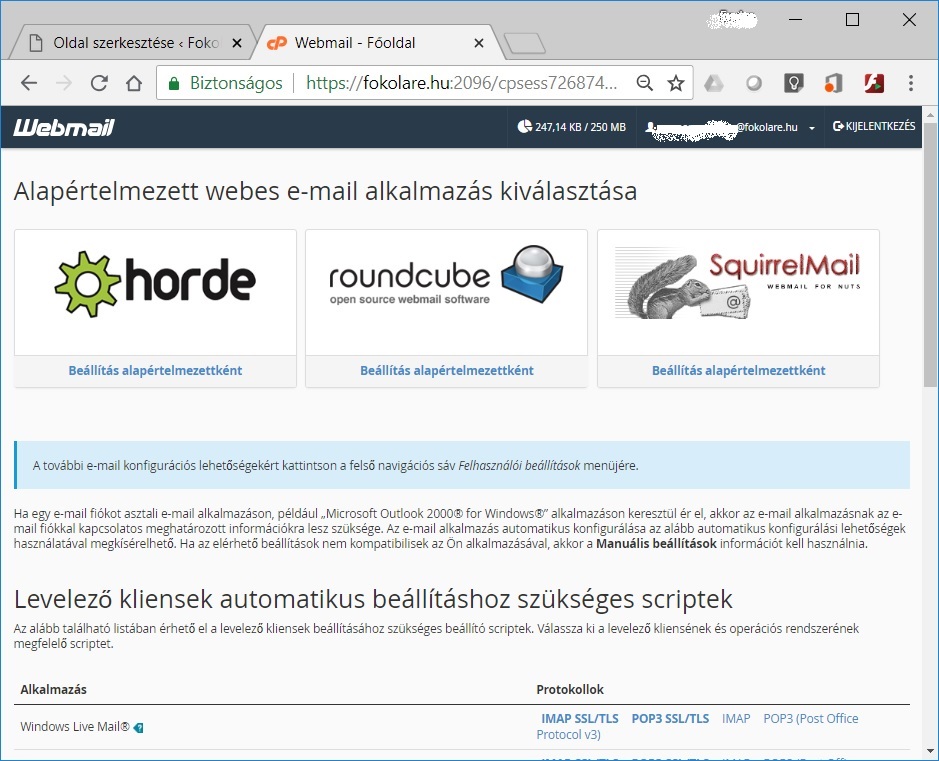
Task: Close the 'Webmail - Főoldal' tab
Action: pyautogui.click(x=478, y=43)
